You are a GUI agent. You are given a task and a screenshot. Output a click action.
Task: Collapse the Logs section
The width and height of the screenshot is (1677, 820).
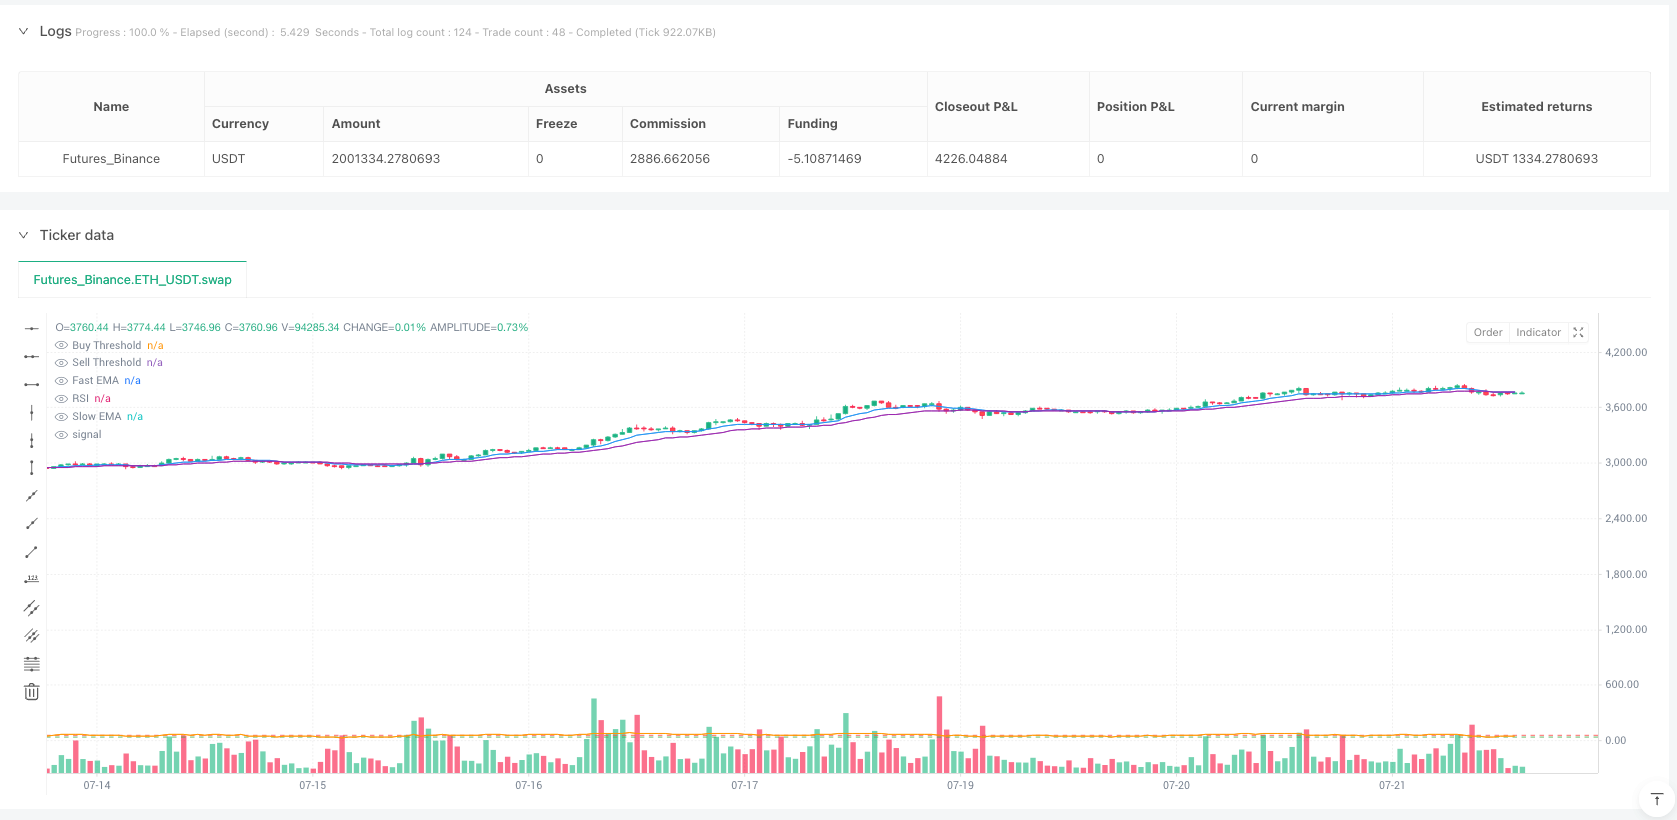click(x=23, y=32)
